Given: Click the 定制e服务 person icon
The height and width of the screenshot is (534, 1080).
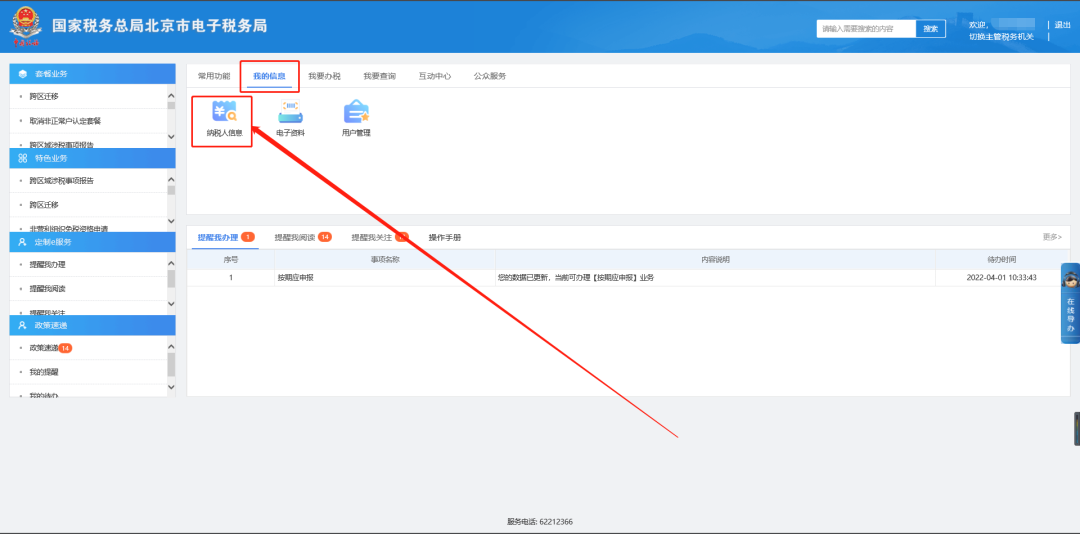Looking at the screenshot, I should point(23,242).
